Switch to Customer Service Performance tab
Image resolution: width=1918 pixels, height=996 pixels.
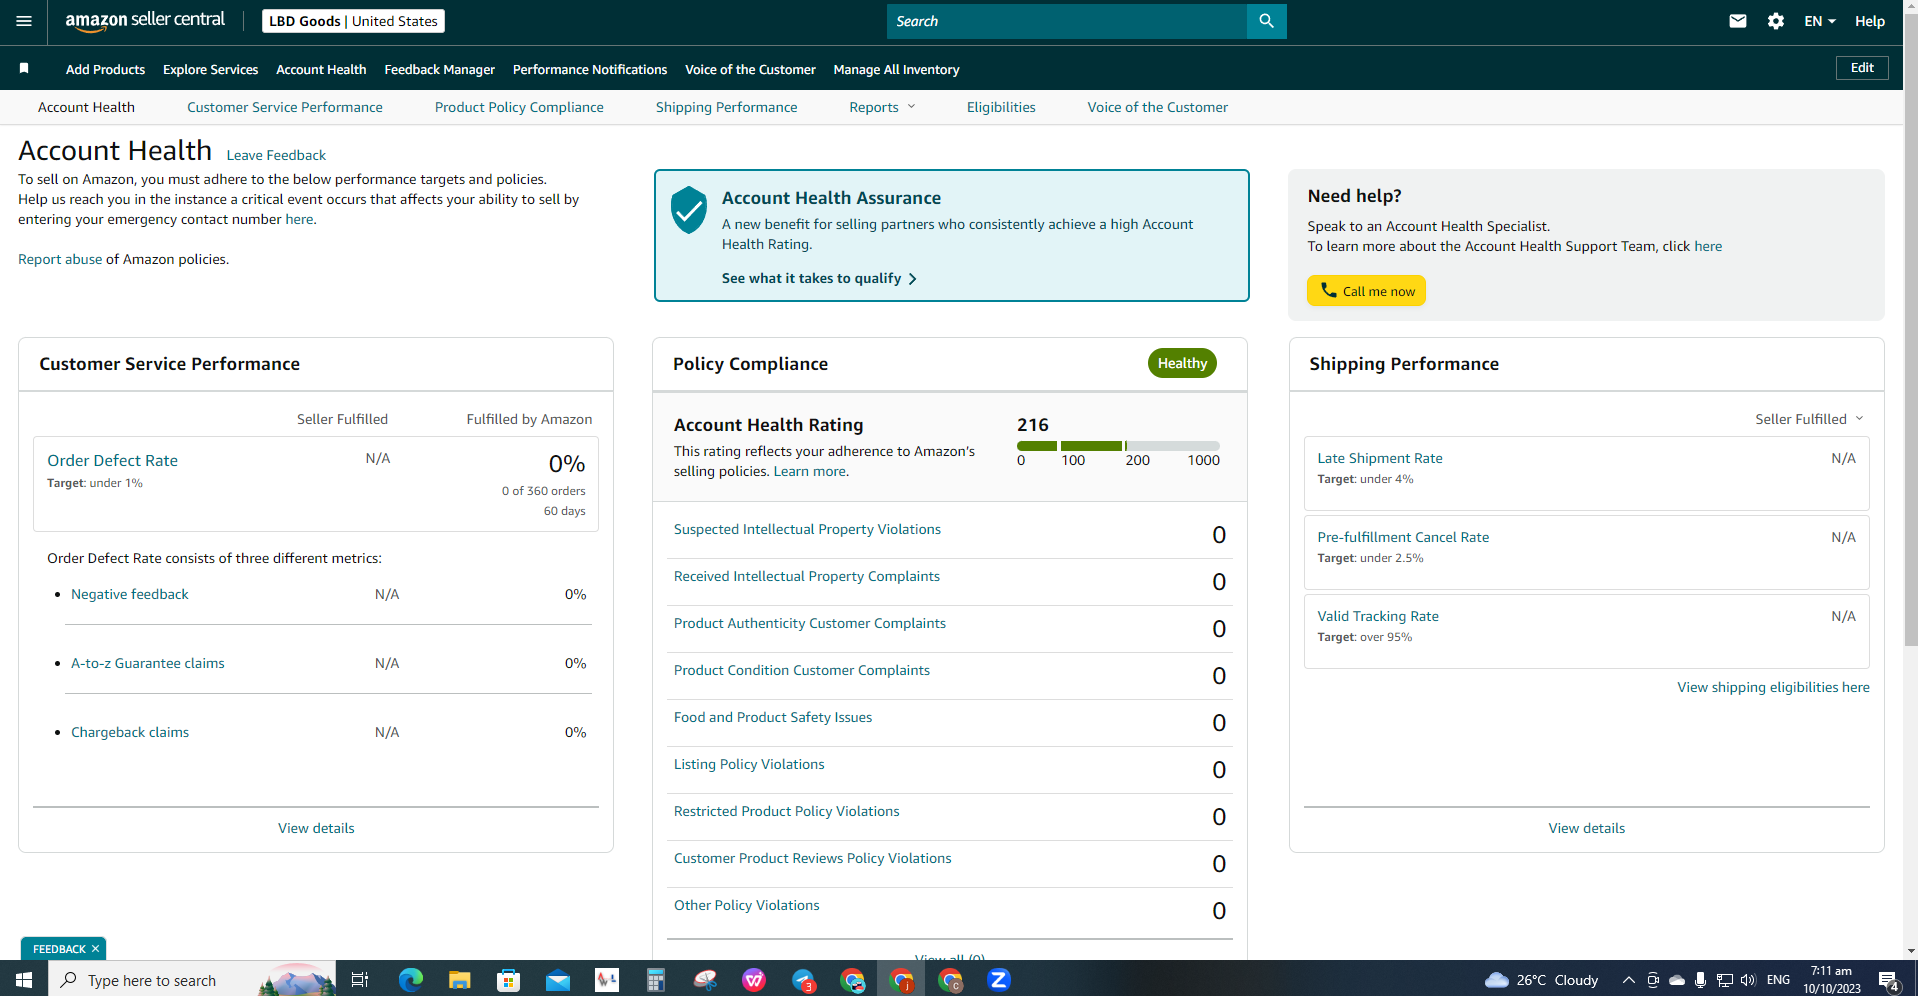pos(285,107)
